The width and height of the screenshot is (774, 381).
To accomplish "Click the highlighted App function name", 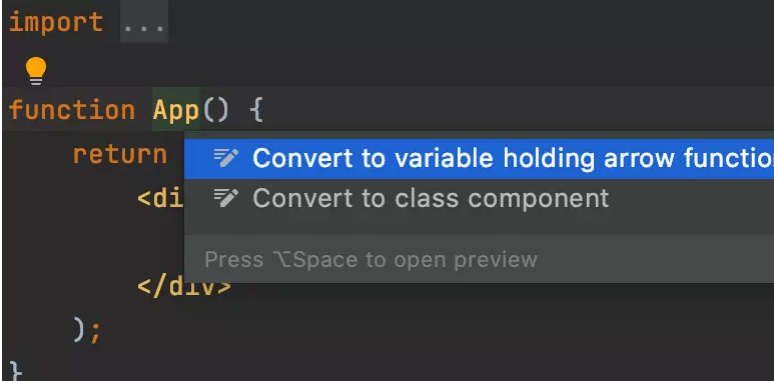I will point(176,110).
